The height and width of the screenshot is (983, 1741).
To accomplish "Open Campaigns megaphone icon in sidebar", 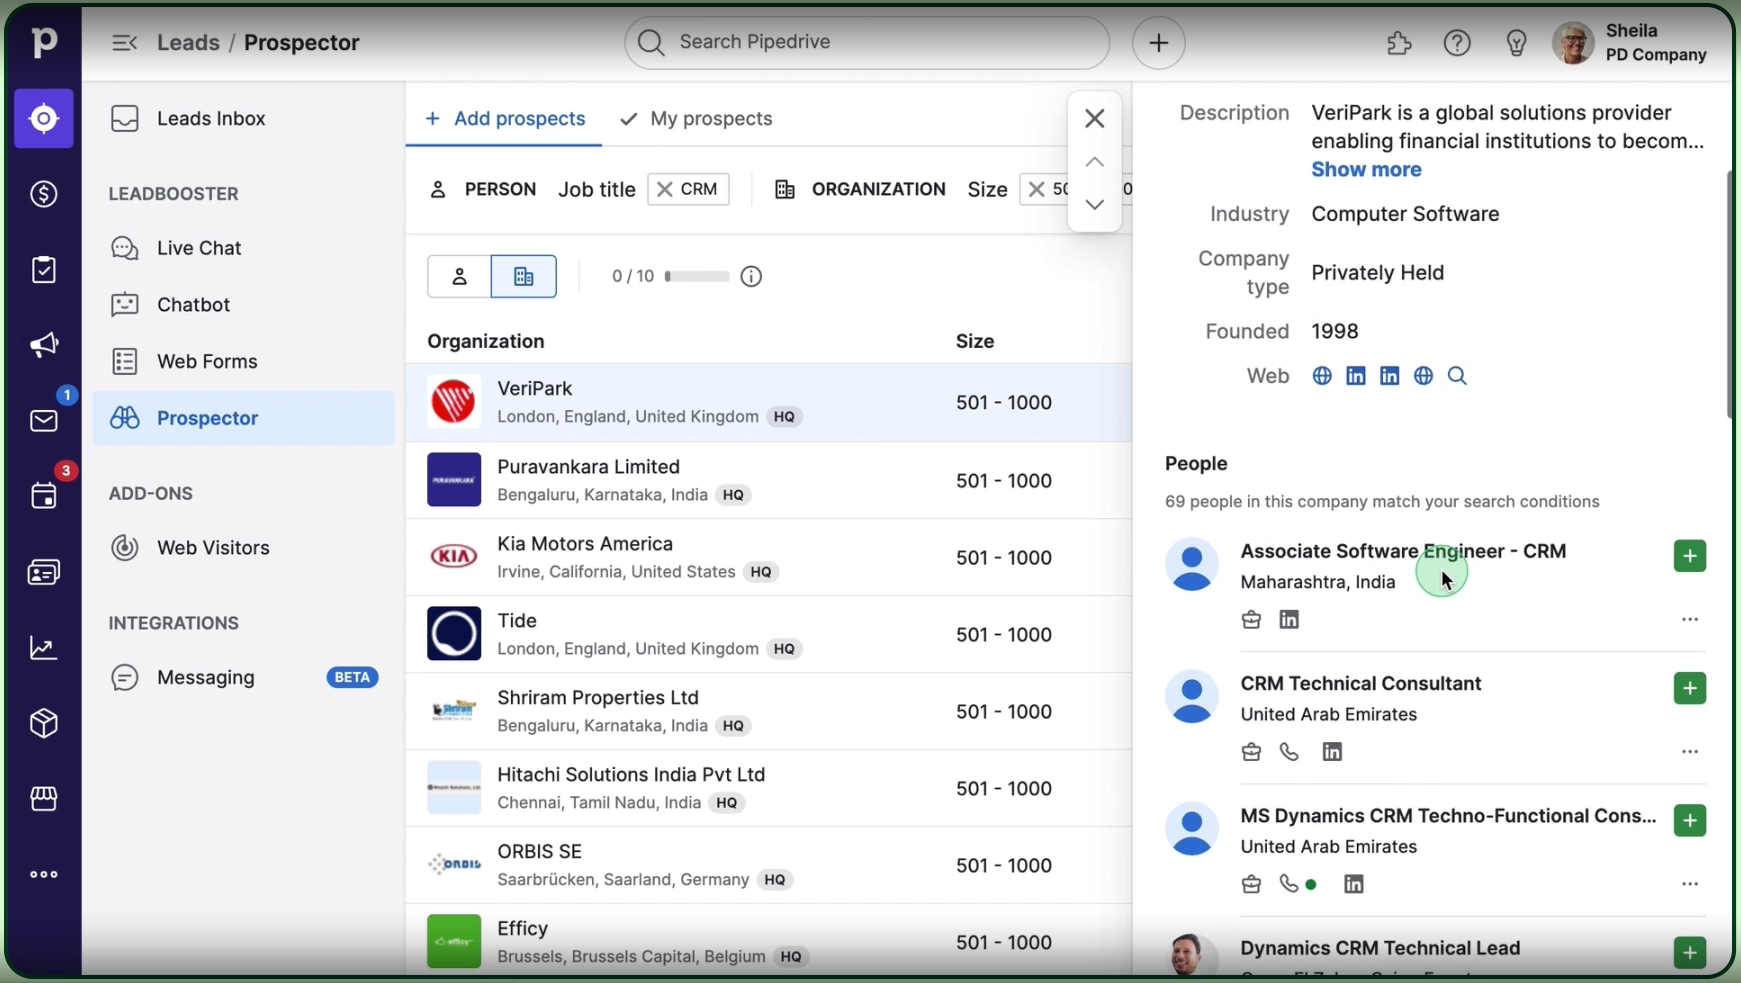I will (x=44, y=346).
